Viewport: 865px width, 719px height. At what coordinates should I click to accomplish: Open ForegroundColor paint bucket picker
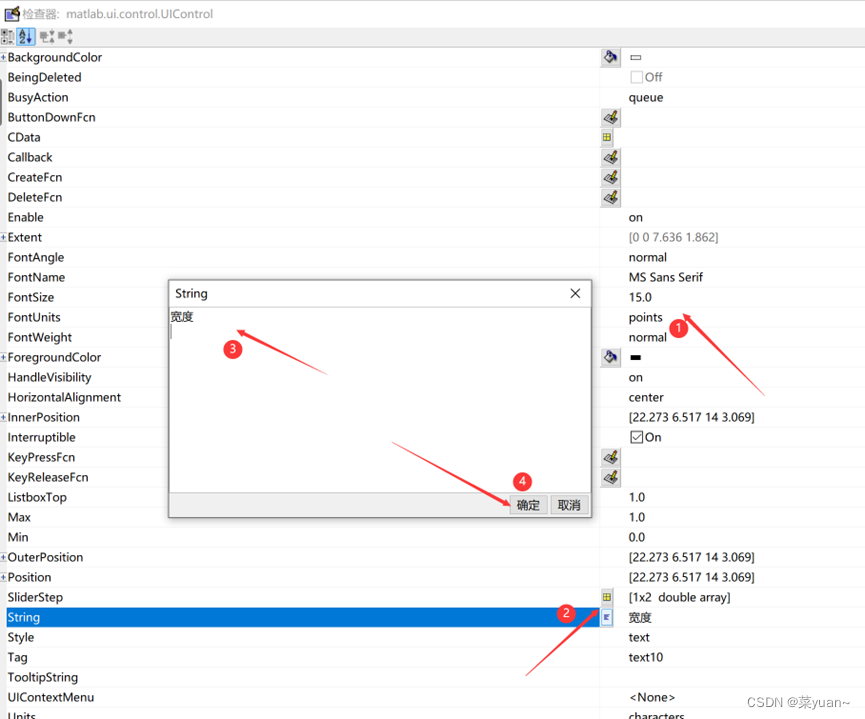click(x=610, y=358)
